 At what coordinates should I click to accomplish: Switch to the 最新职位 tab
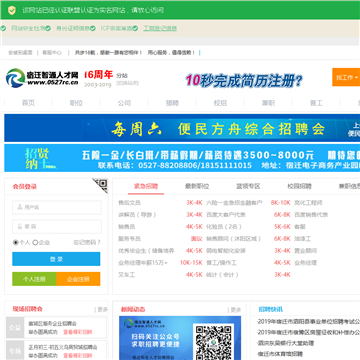point(197,186)
